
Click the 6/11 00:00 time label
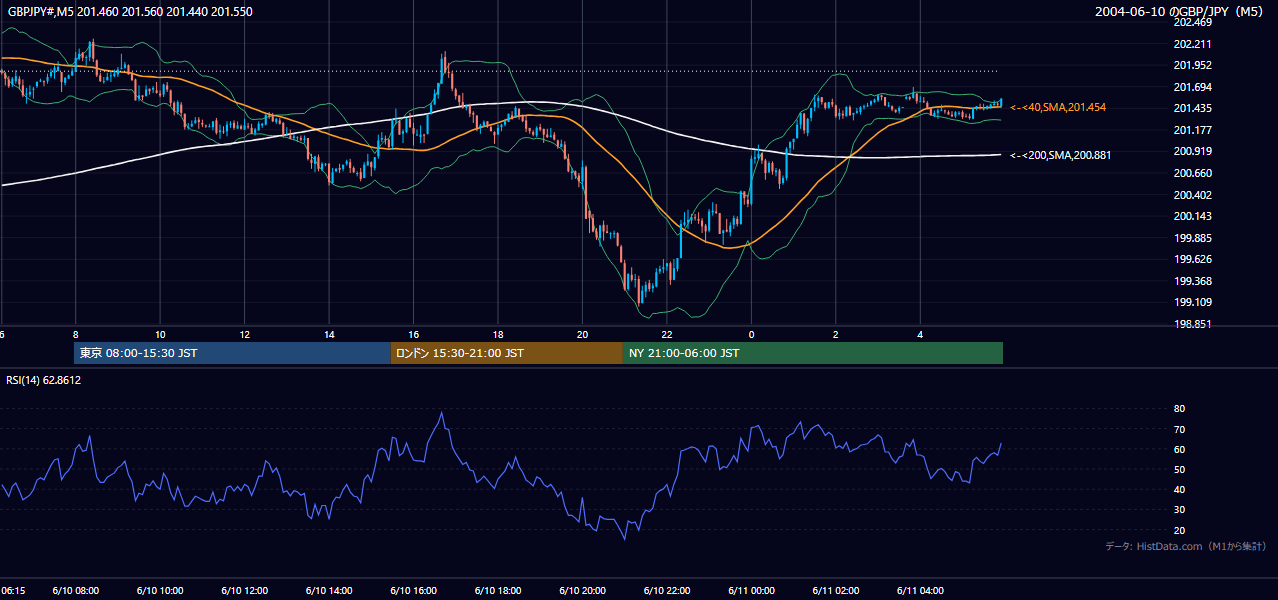(751, 591)
